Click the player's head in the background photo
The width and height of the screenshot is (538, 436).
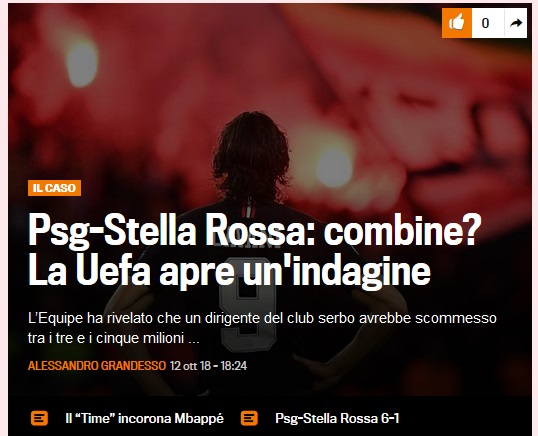(252, 156)
